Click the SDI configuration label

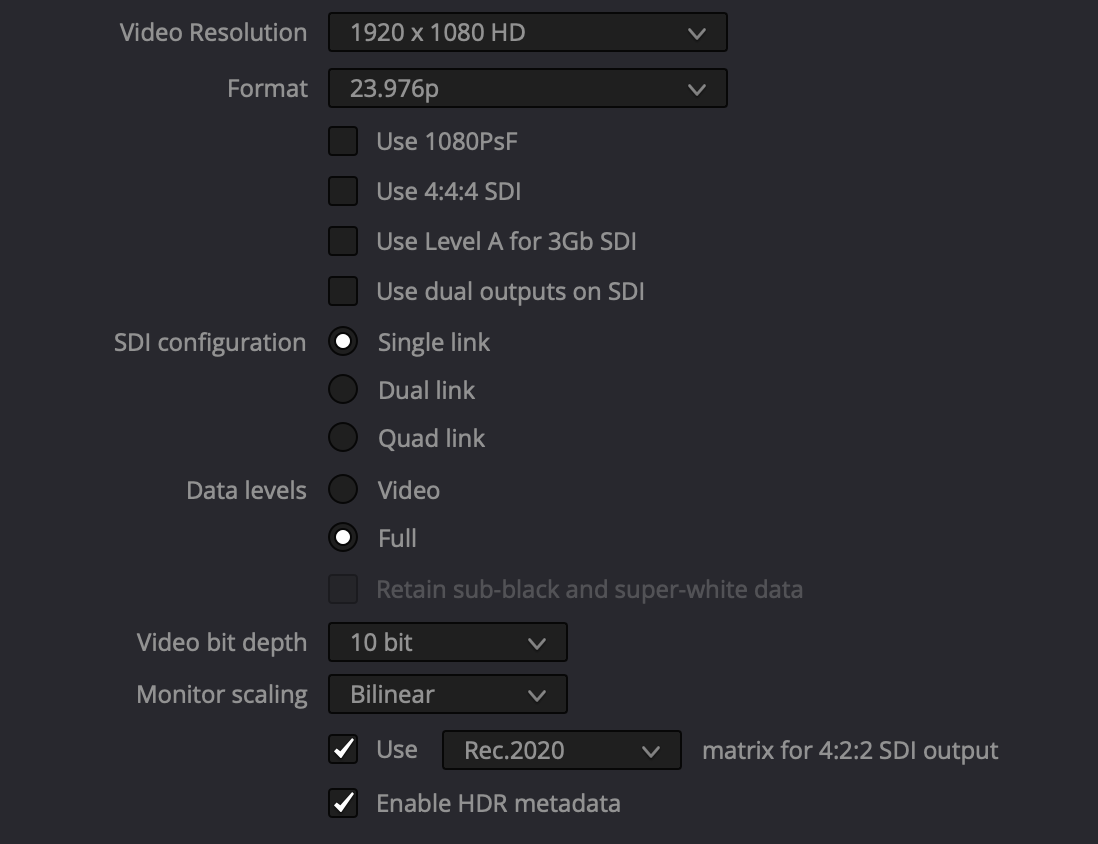pyautogui.click(x=210, y=342)
